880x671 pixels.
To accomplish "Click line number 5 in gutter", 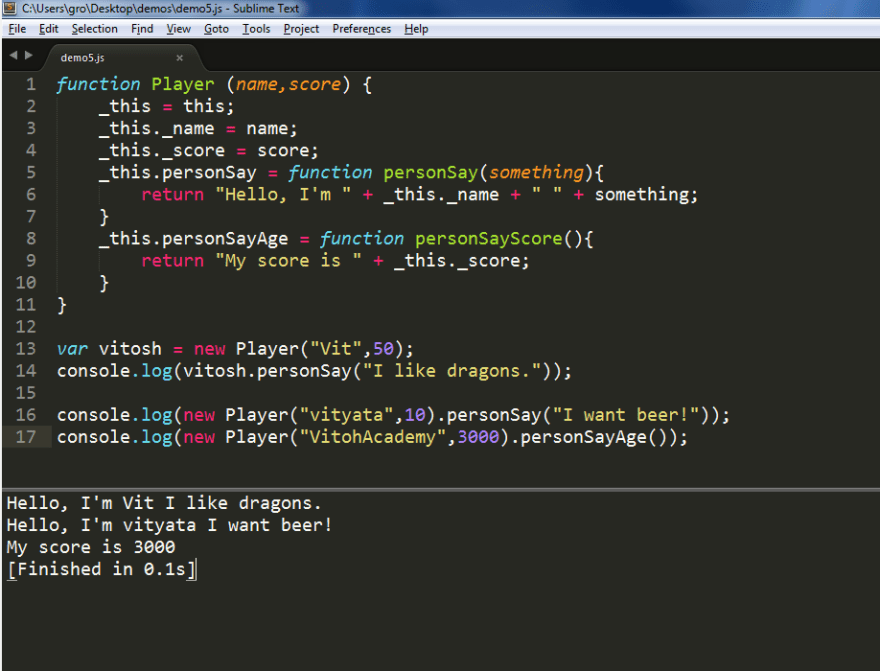I will click(31, 173).
